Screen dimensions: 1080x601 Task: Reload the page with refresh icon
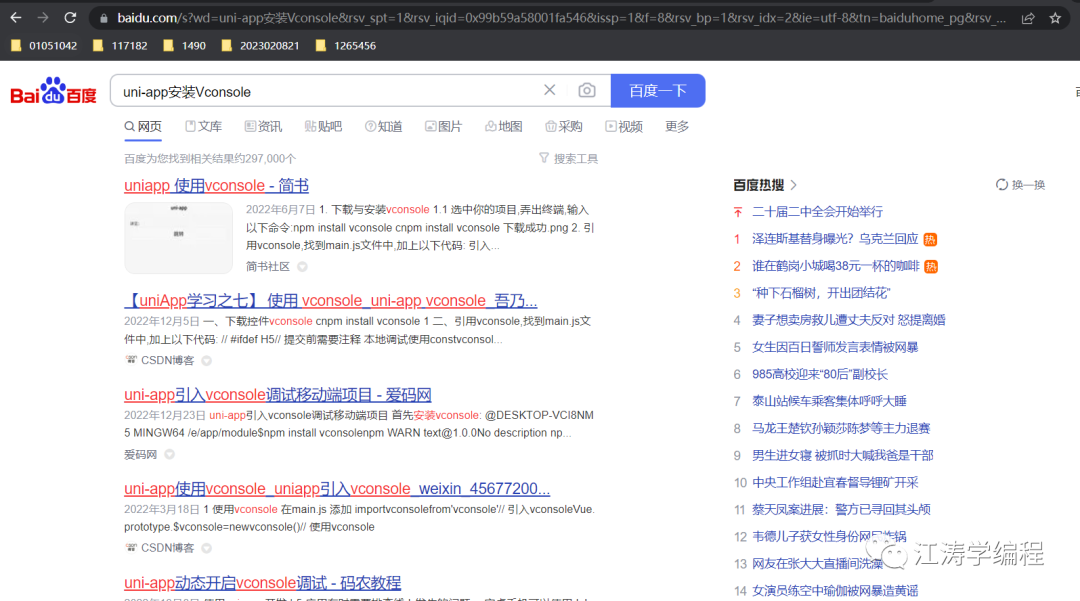68,17
